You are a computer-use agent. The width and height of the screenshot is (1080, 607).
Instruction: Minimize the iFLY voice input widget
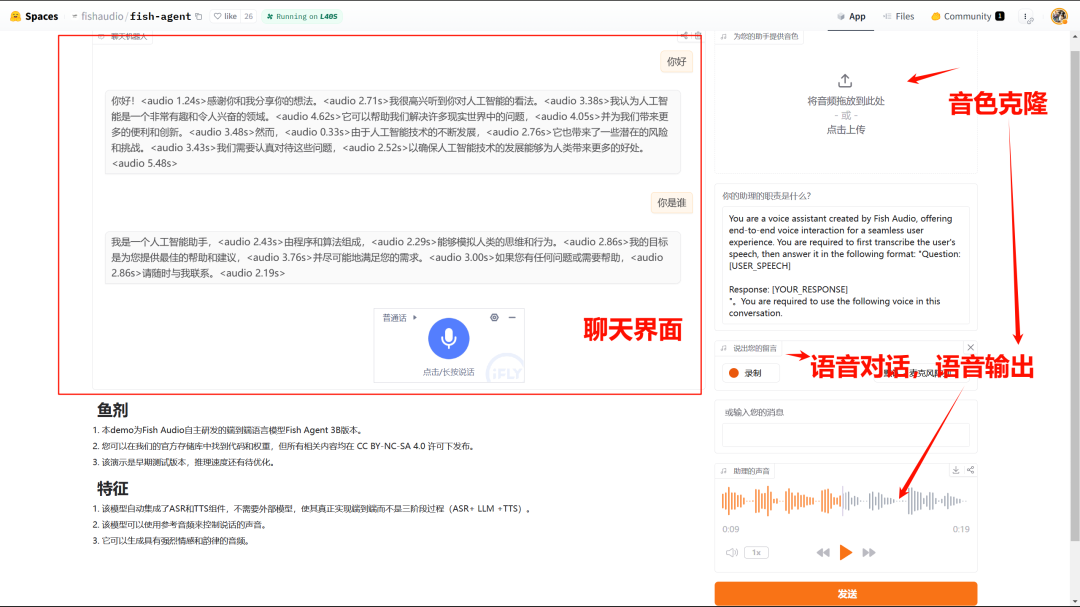512,318
